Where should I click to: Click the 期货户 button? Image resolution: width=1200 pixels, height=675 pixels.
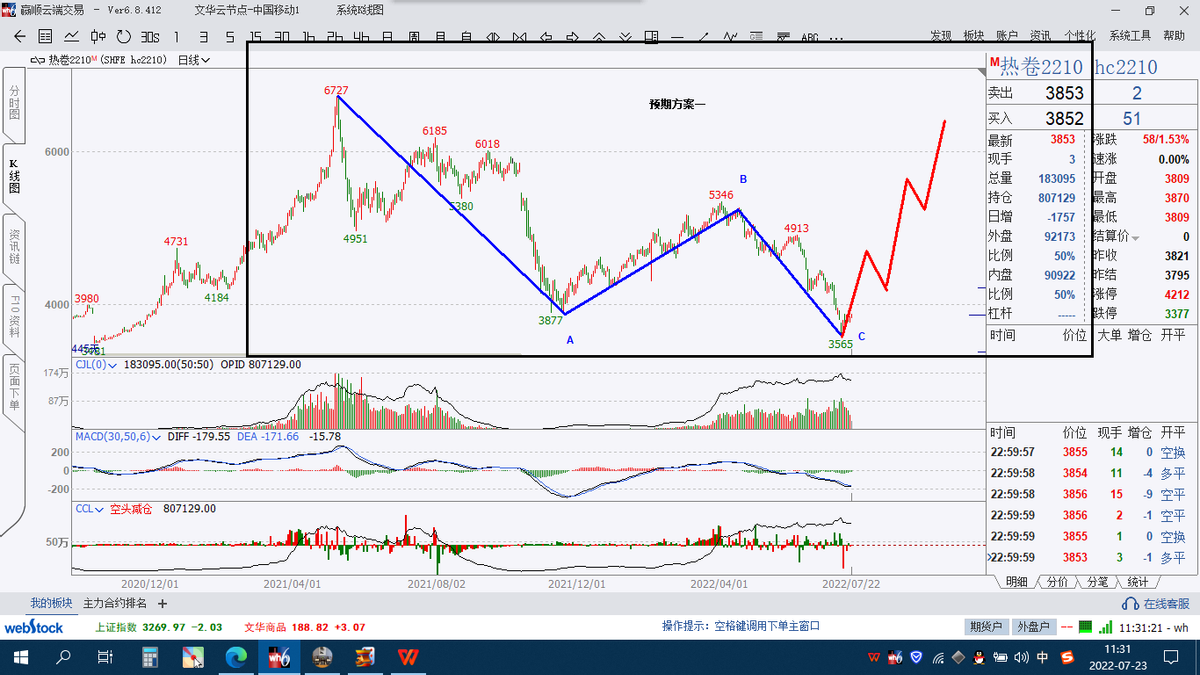click(x=986, y=627)
